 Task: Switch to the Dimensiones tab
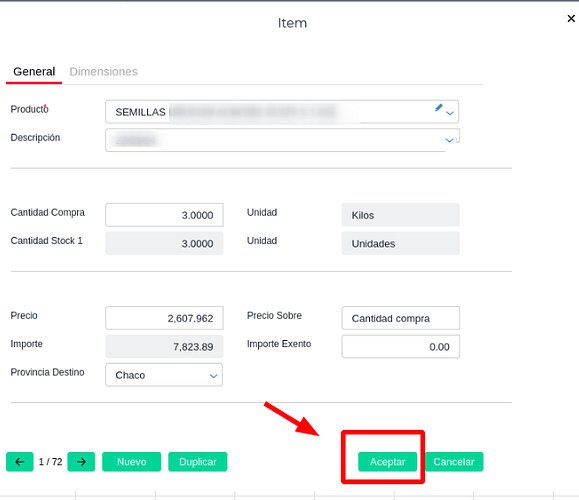coord(103,71)
